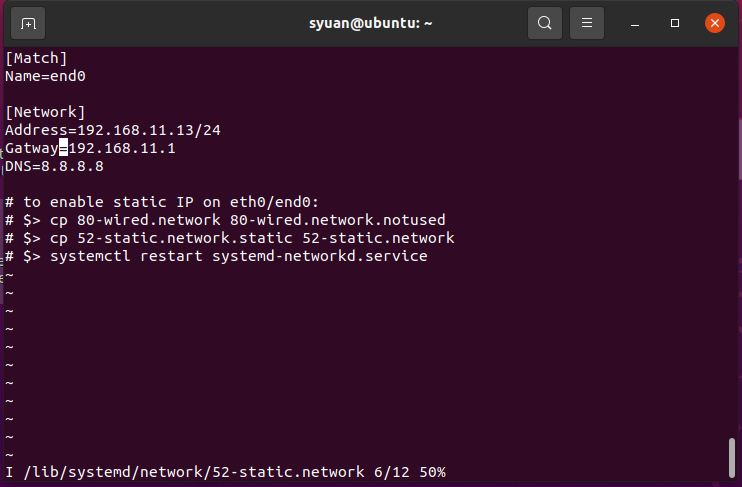Click the systemctl restart comment line

(216, 256)
